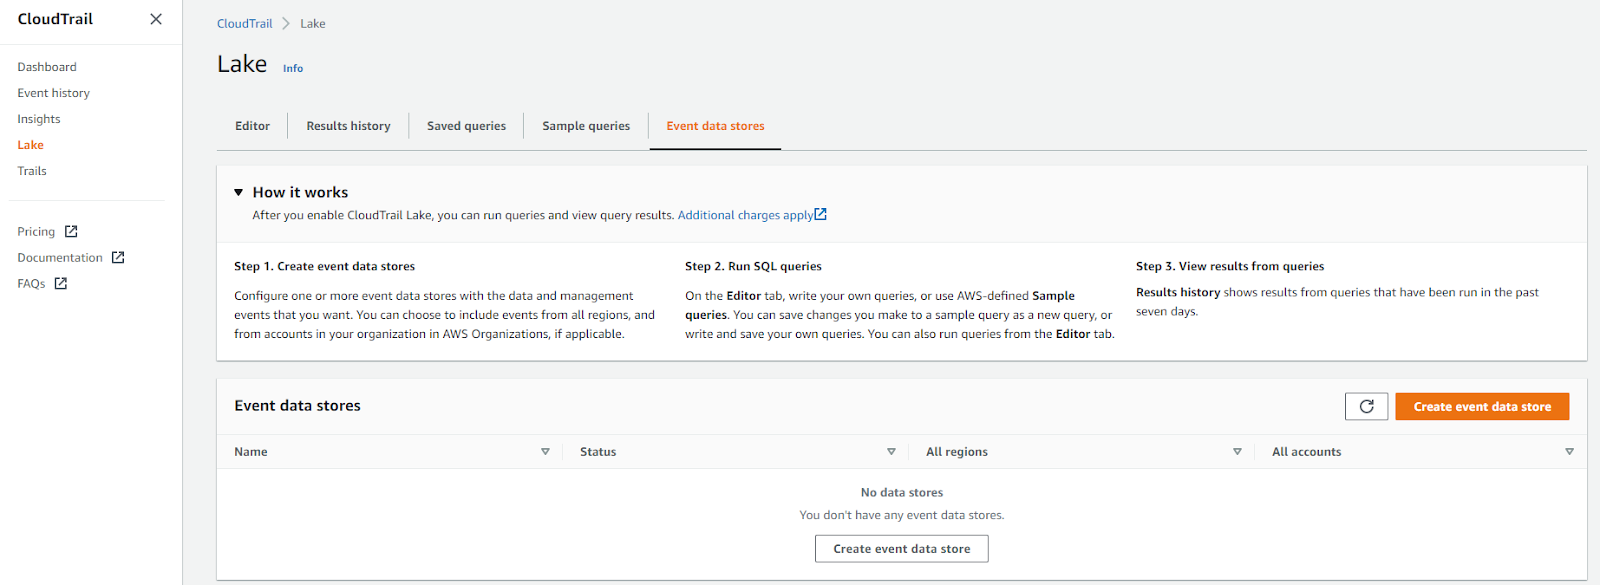Click the All regions column header text
This screenshot has width=1600, height=585.
point(957,452)
